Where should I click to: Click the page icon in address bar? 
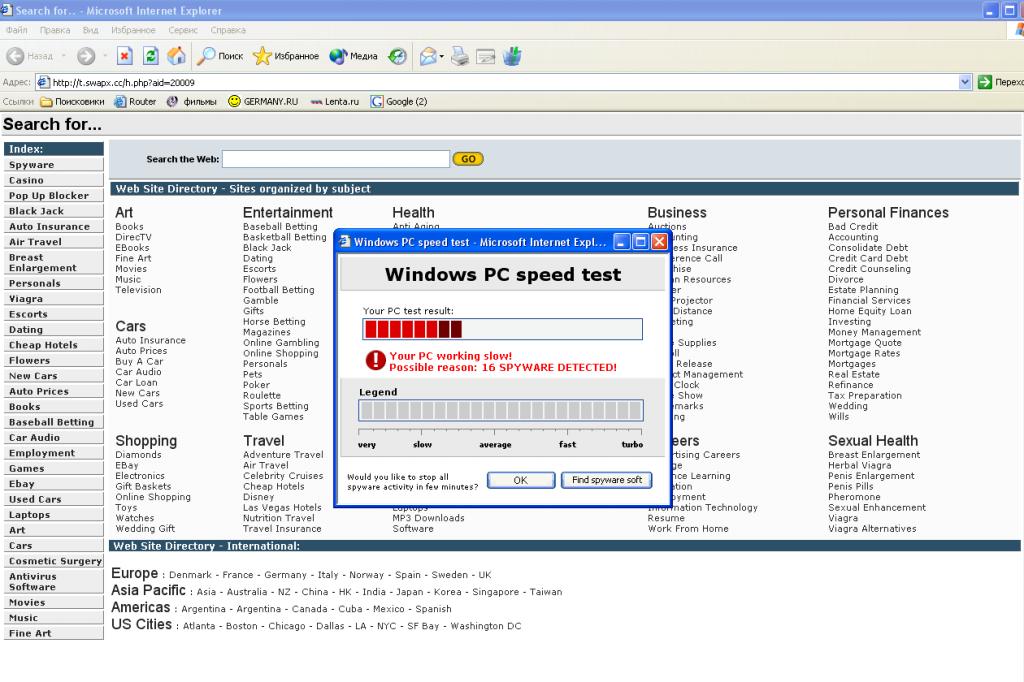tap(43, 82)
